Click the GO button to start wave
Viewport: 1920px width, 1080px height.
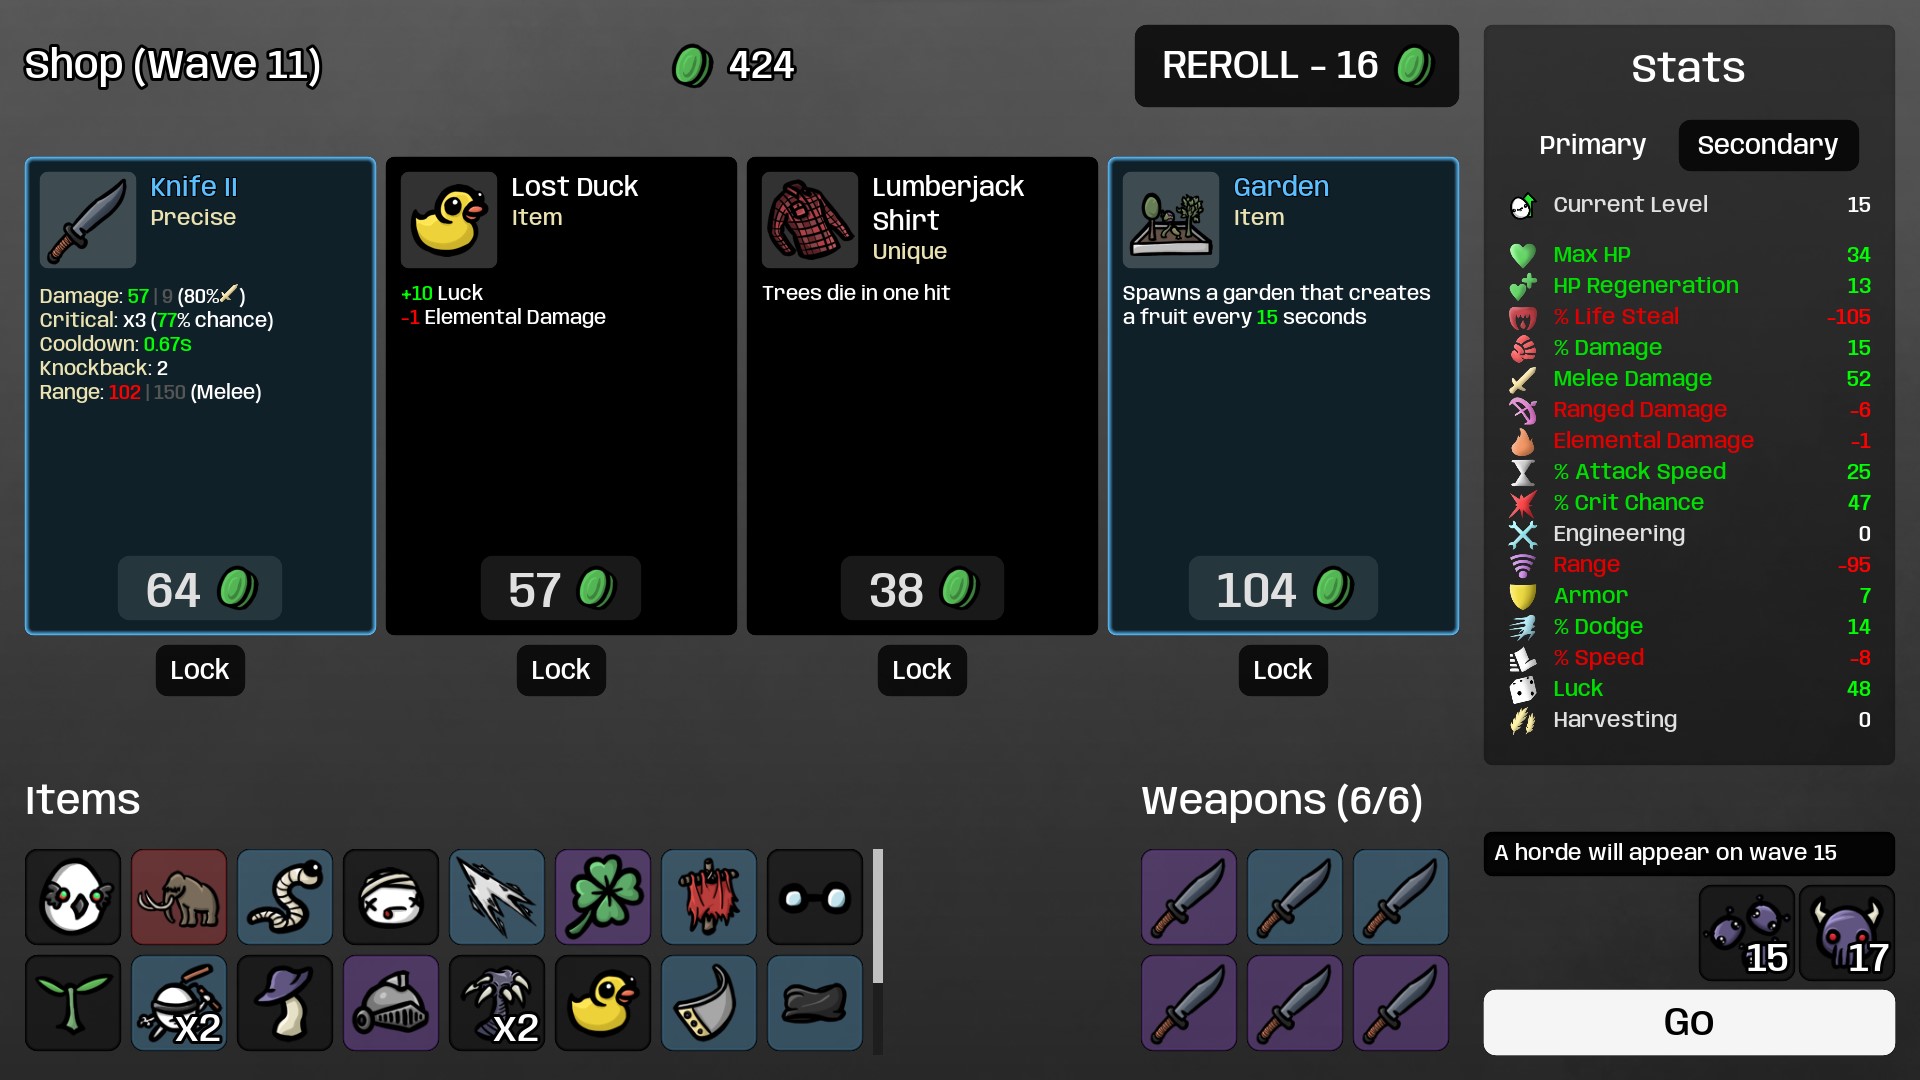tap(1689, 1022)
